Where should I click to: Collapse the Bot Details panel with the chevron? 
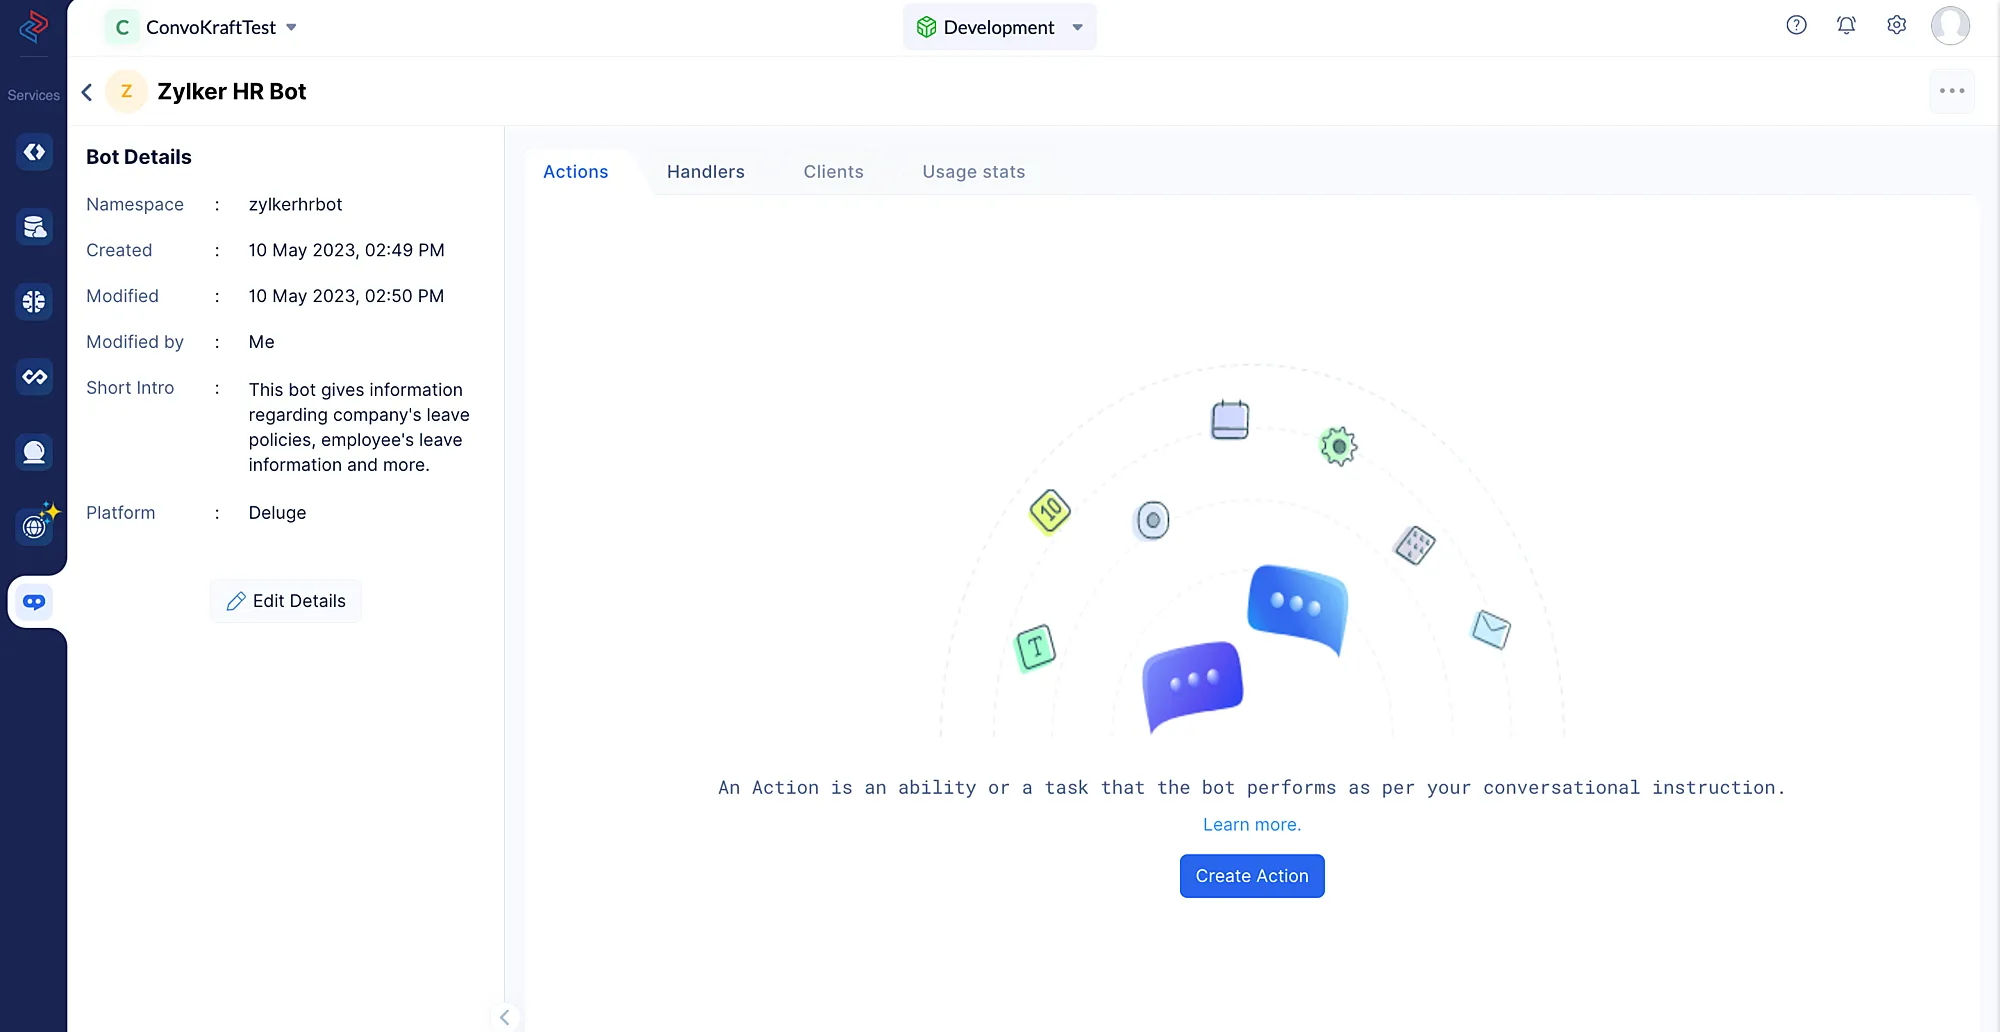(x=505, y=1017)
